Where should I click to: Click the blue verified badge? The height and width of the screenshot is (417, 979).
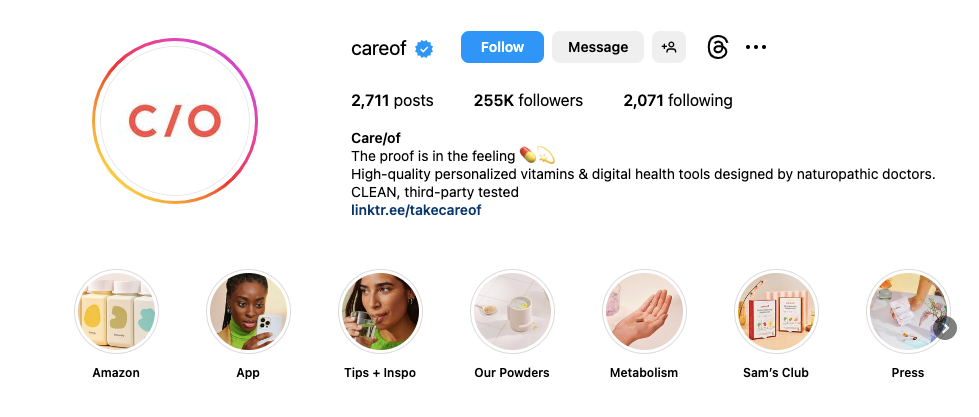tap(425, 48)
